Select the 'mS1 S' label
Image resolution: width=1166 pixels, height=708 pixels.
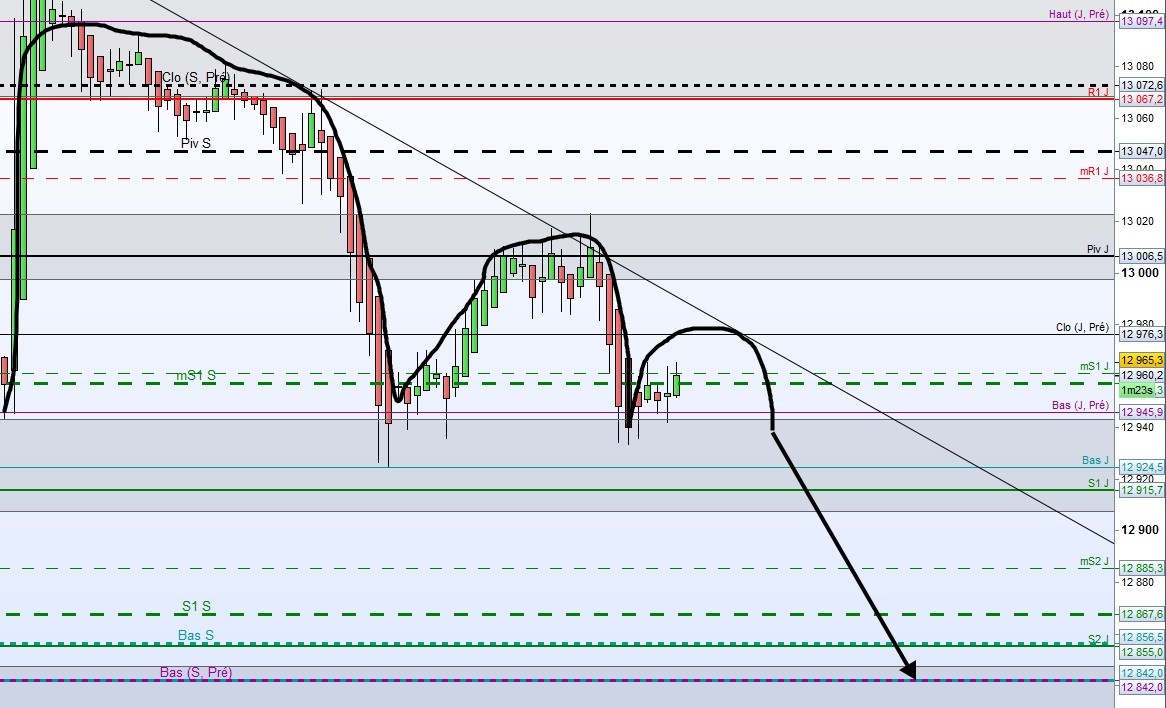click(x=196, y=376)
